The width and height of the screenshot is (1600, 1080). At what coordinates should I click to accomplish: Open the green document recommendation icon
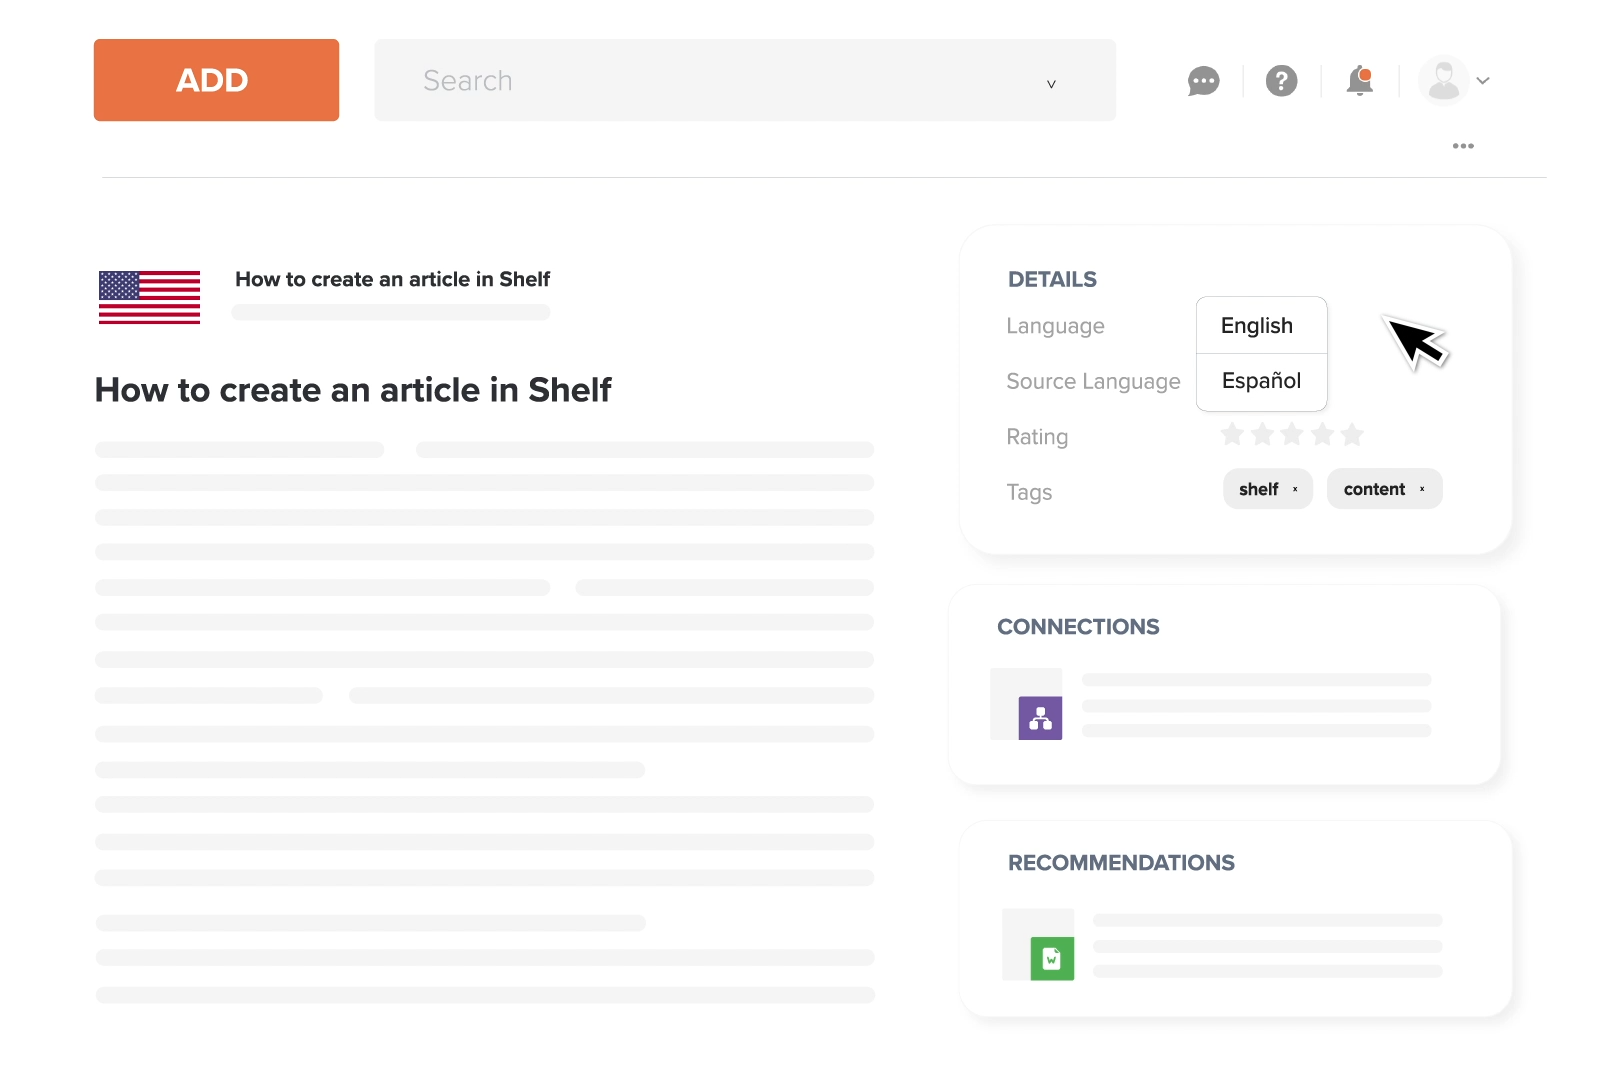(1052, 959)
